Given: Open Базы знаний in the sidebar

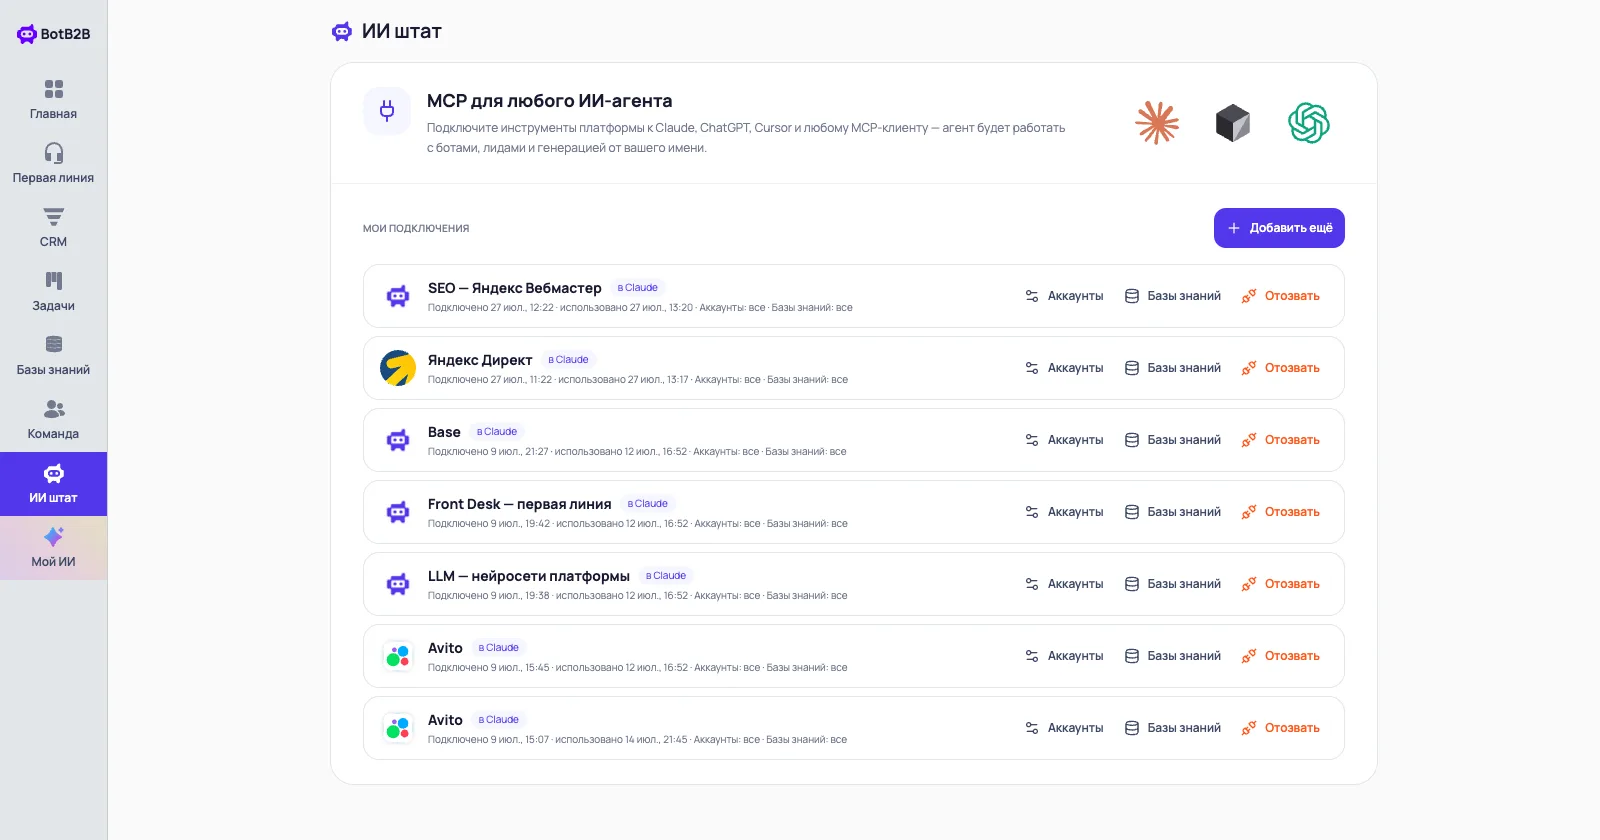Looking at the screenshot, I should click(x=53, y=356).
